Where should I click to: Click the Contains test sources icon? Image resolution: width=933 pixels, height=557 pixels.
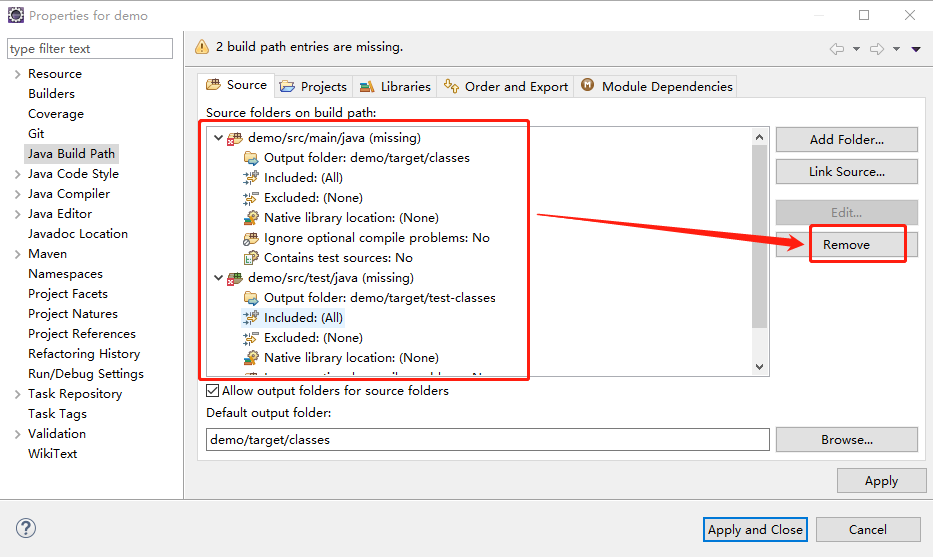pyautogui.click(x=251, y=258)
